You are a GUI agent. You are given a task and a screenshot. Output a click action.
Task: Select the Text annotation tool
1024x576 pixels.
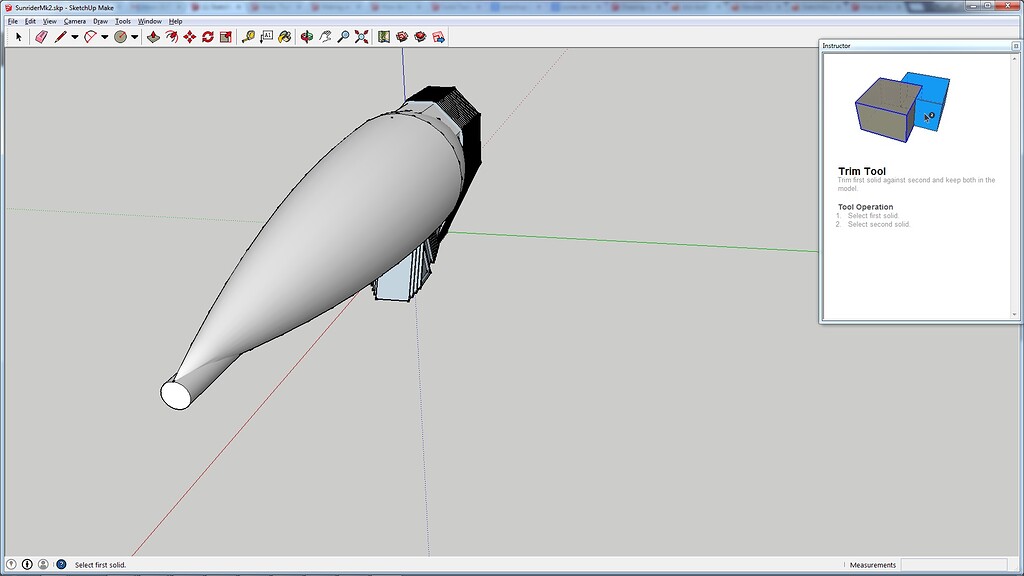pyautogui.click(x=267, y=37)
